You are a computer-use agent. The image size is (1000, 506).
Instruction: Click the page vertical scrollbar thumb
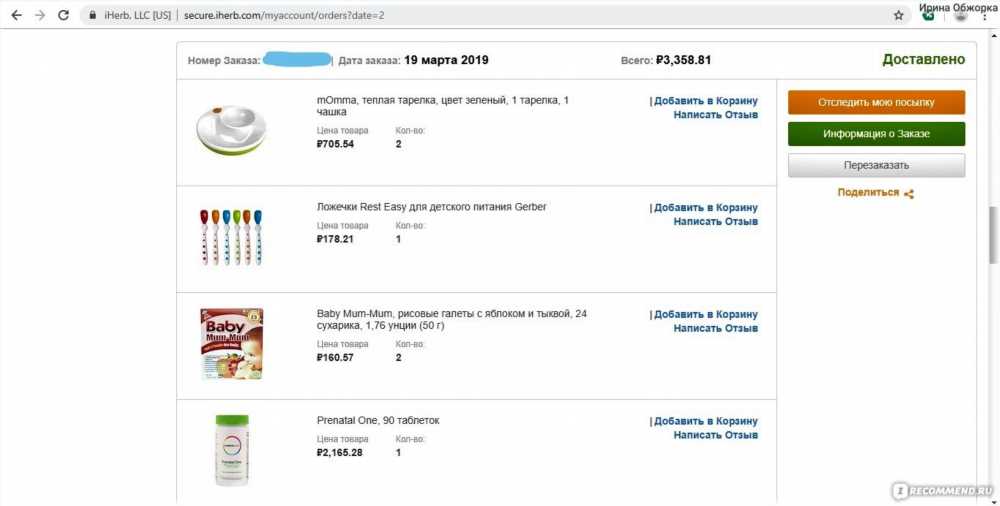tap(994, 235)
